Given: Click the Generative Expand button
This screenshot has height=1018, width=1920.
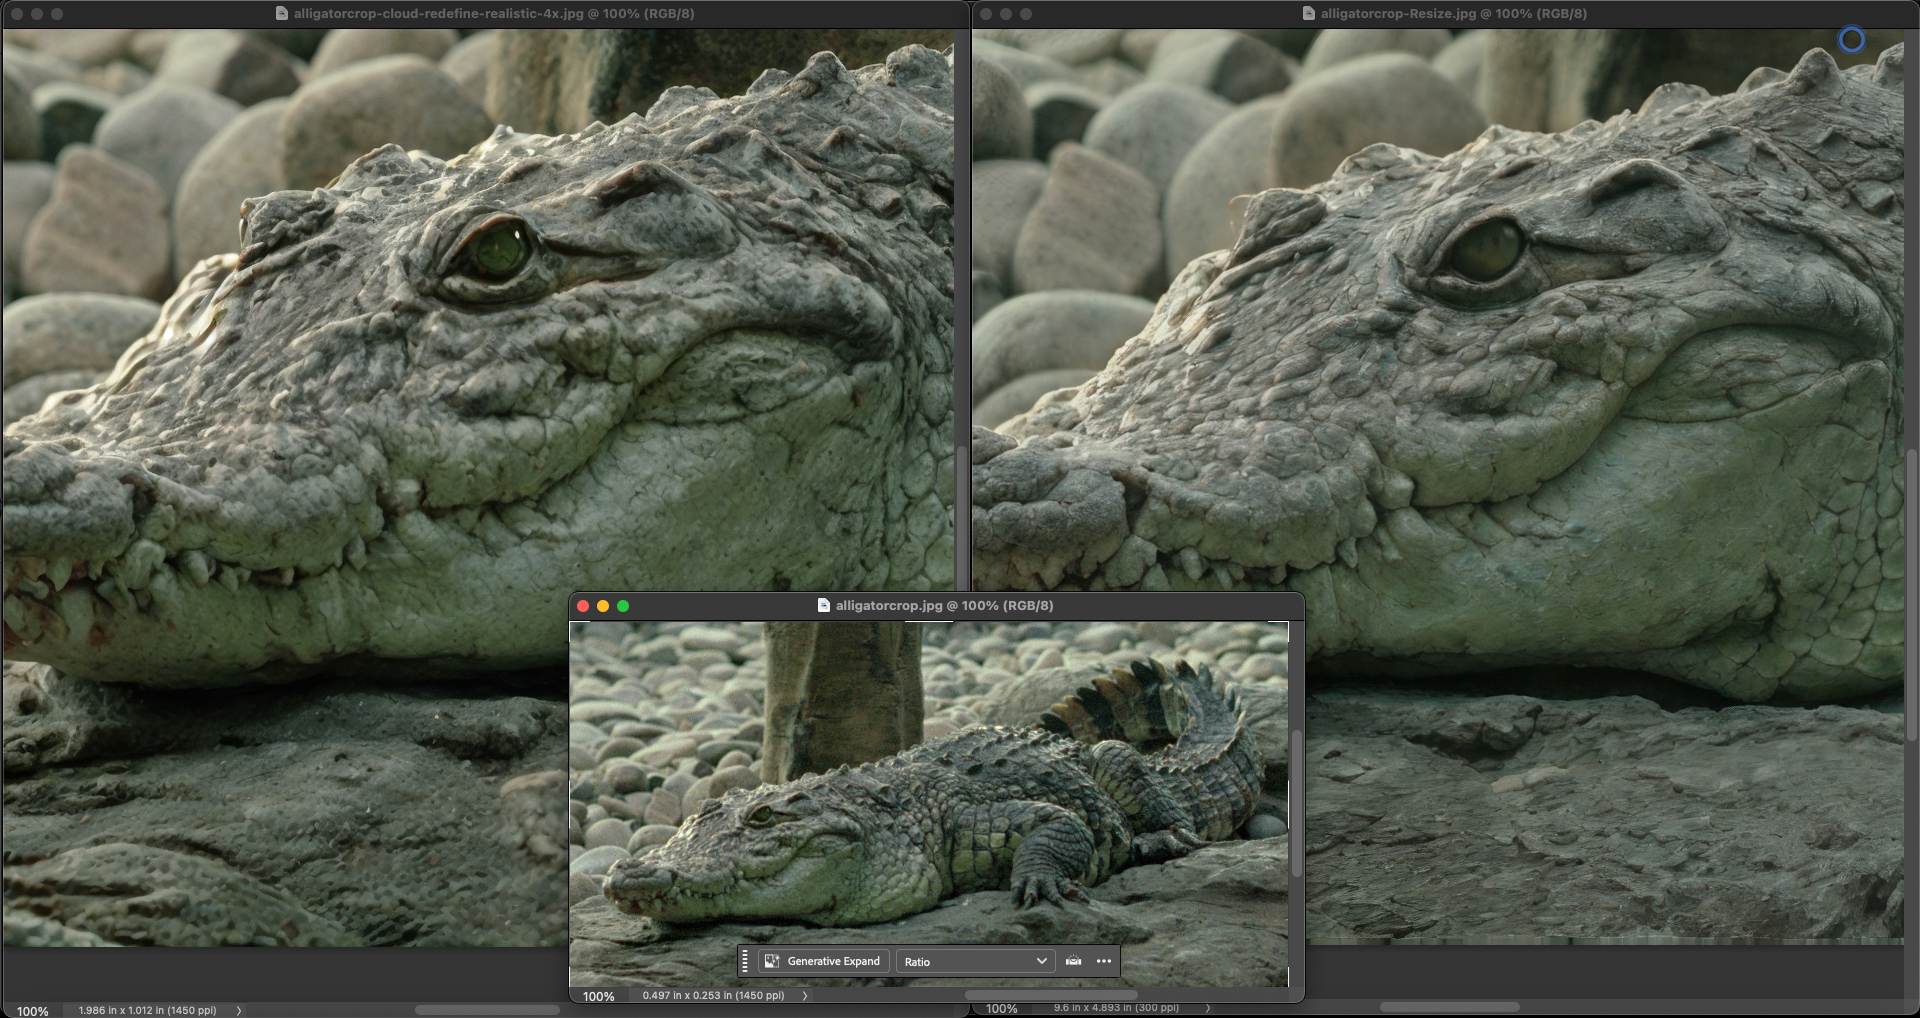Looking at the screenshot, I should point(823,961).
